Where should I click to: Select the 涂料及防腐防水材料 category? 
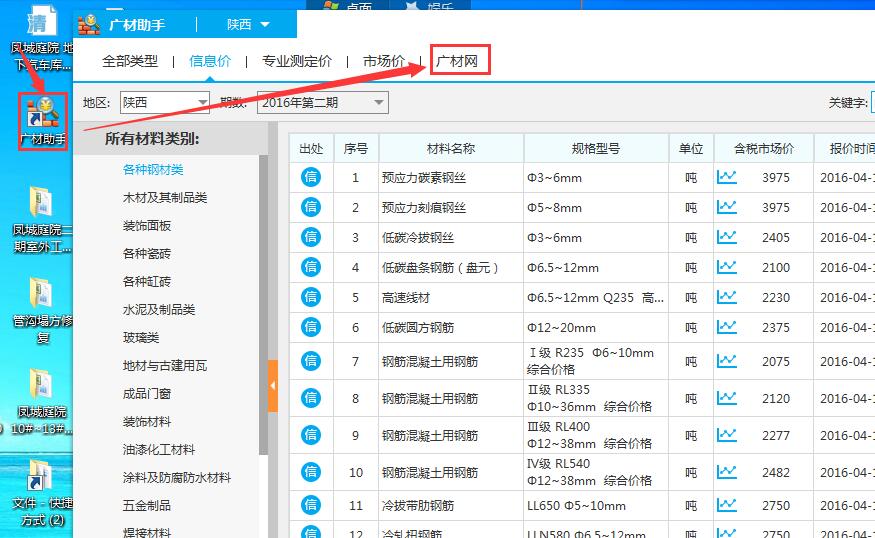(176, 478)
